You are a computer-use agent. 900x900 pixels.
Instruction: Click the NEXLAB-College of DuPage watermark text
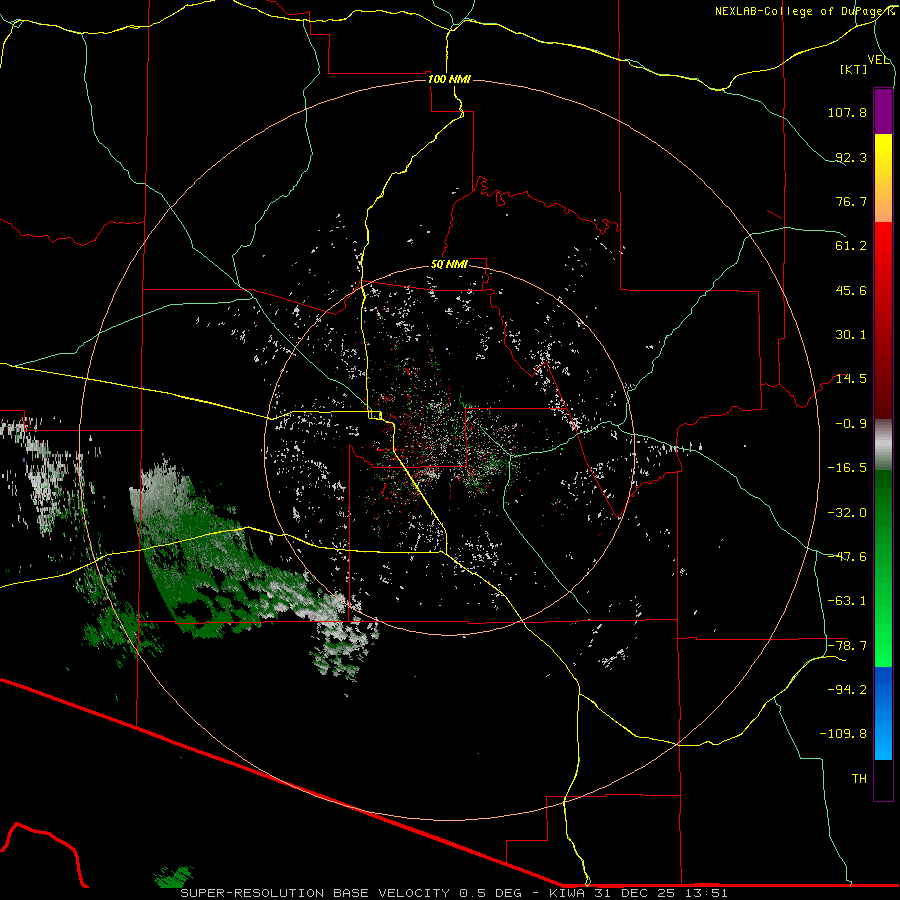[804, 11]
